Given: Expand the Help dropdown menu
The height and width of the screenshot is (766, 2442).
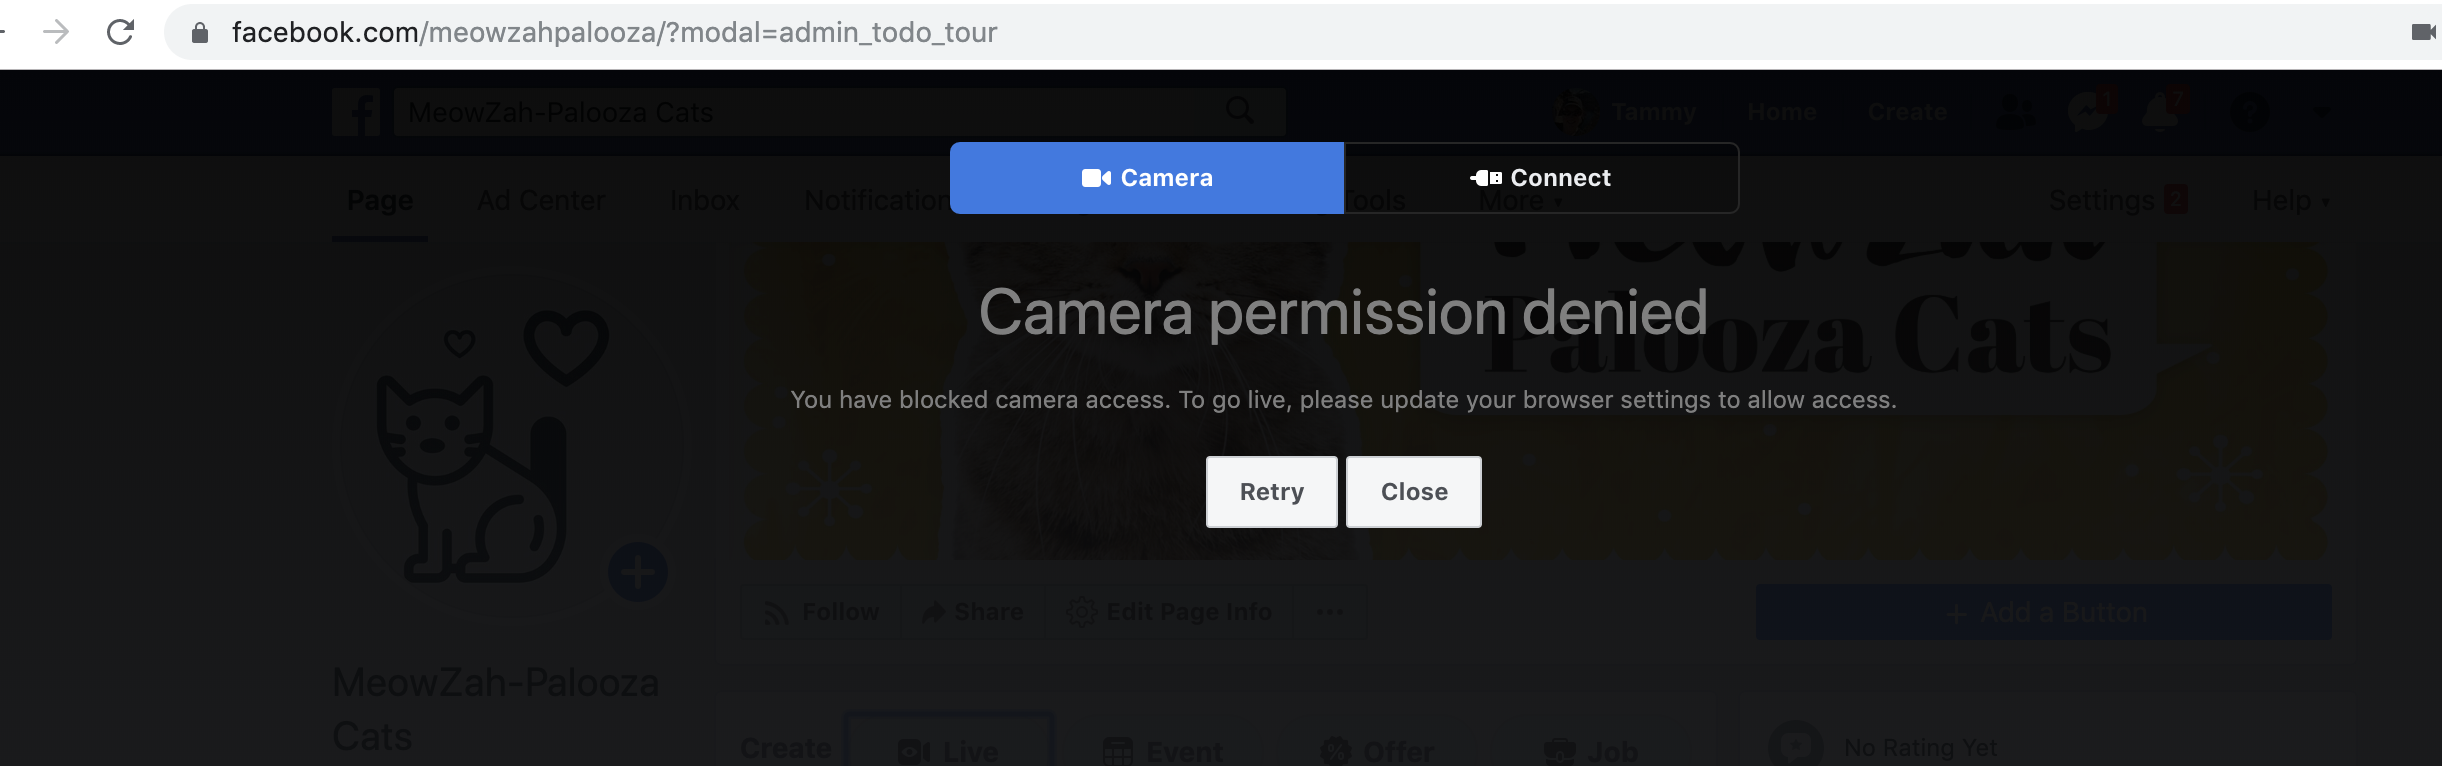Looking at the screenshot, I should coord(2290,201).
